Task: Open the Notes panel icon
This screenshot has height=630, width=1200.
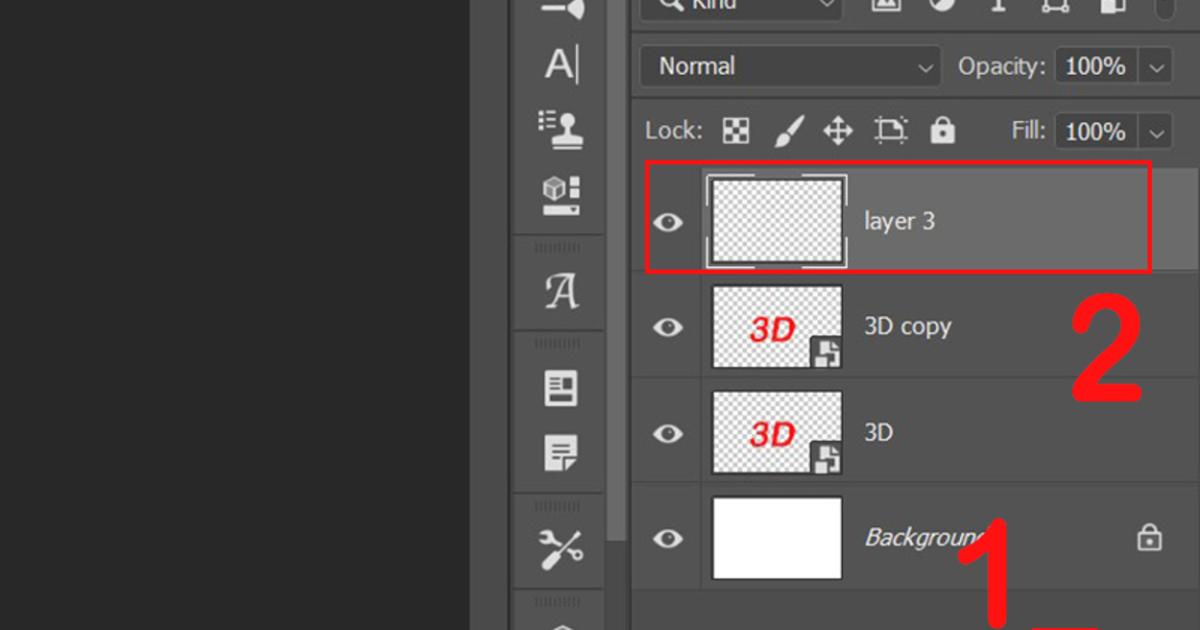Action: click(561, 453)
